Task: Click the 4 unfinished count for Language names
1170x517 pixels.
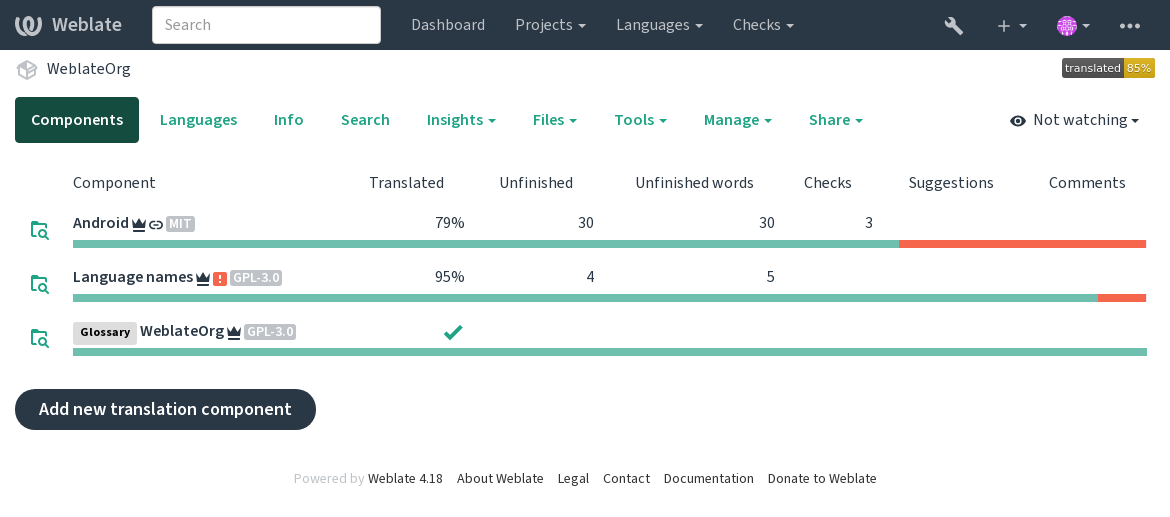Action: [590, 278]
